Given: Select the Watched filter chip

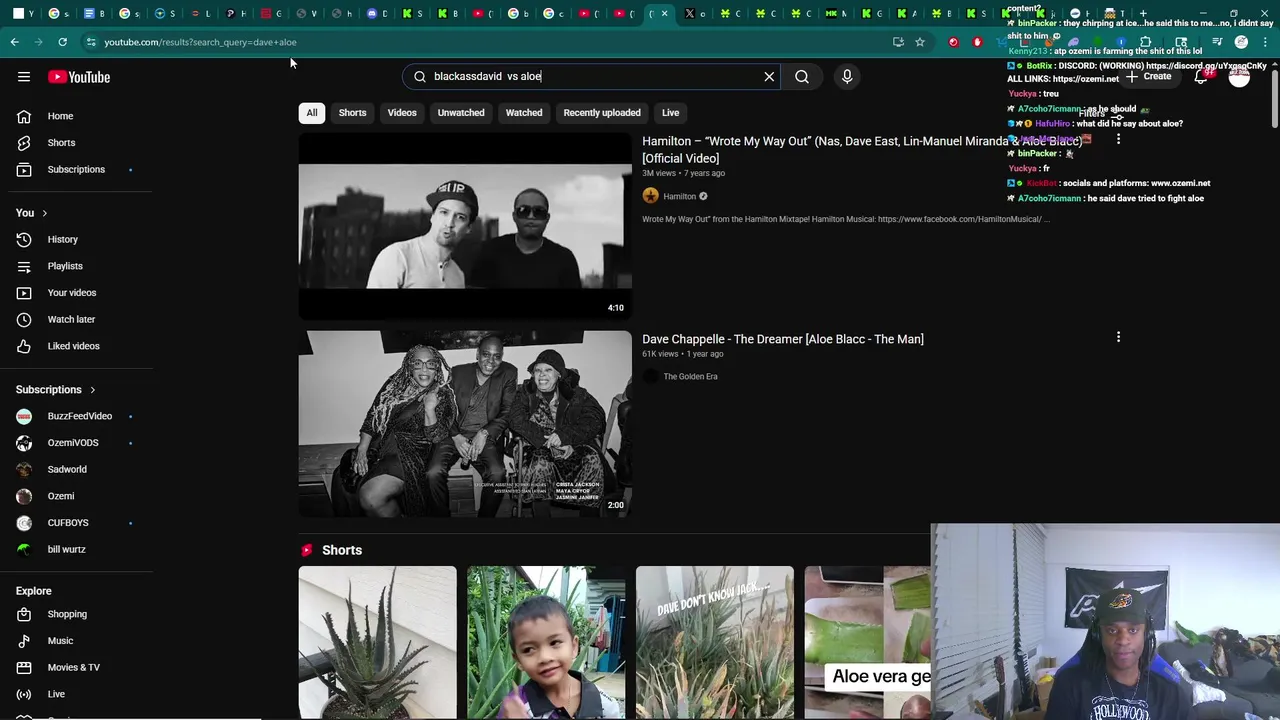Looking at the screenshot, I should tap(524, 113).
